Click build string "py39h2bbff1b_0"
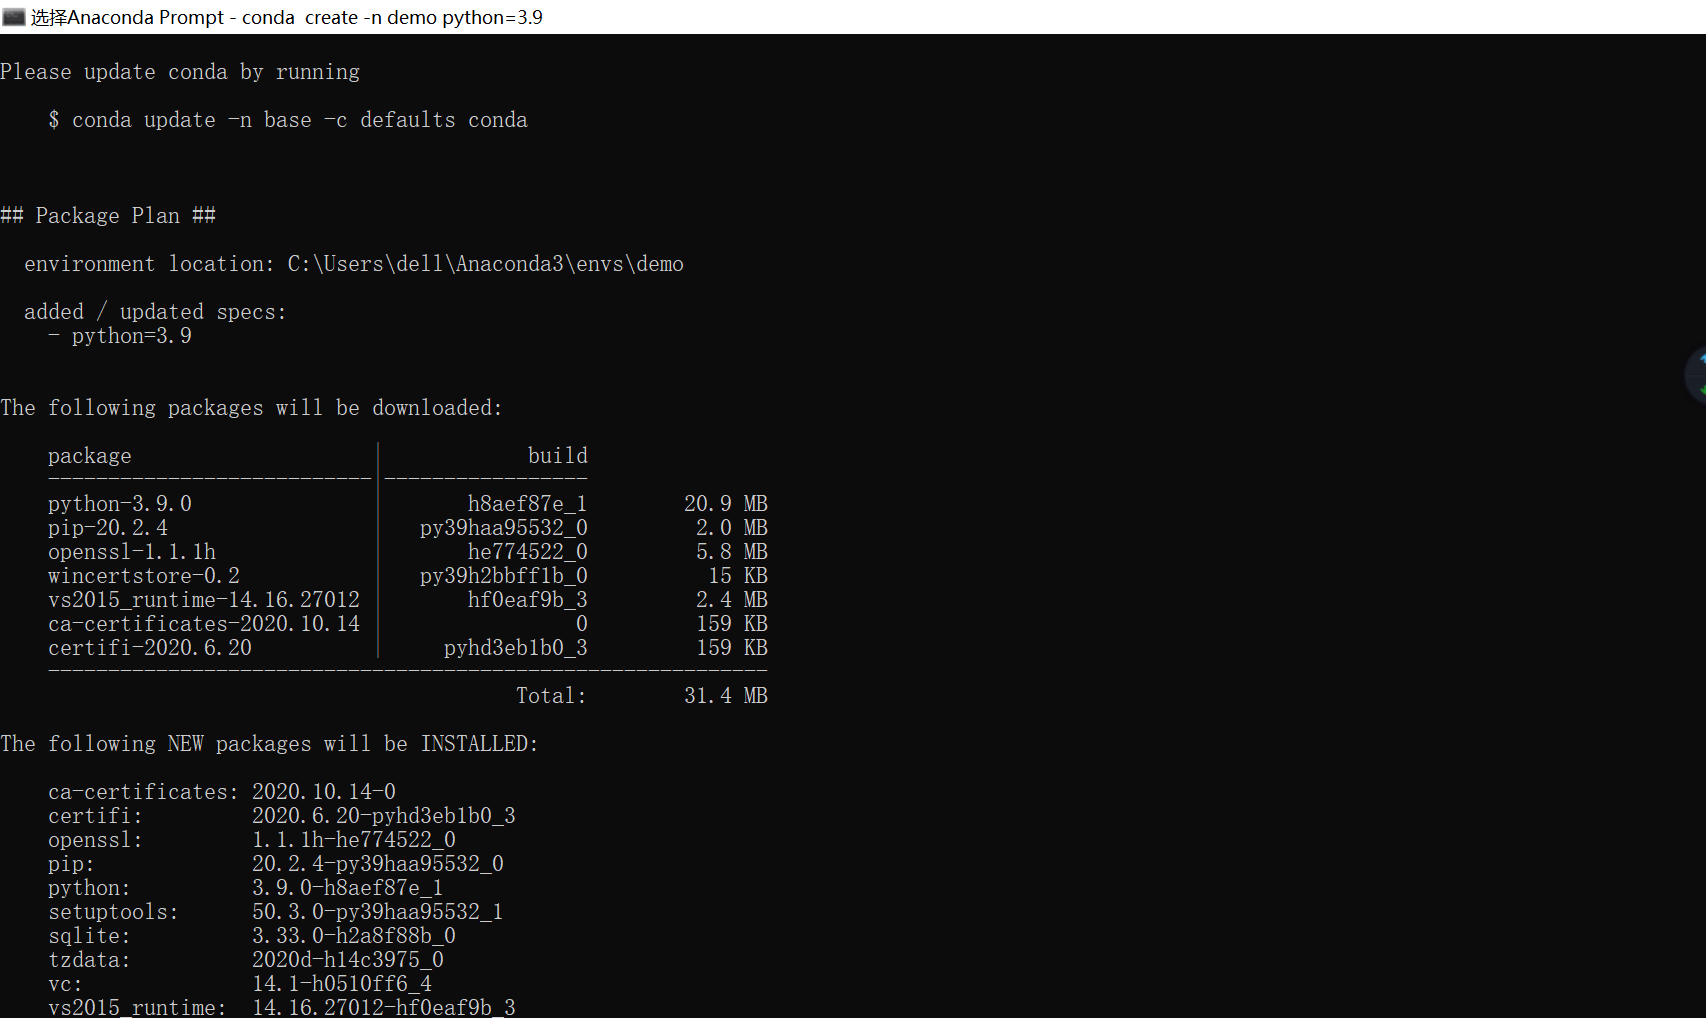This screenshot has width=1706, height=1018. [x=504, y=576]
